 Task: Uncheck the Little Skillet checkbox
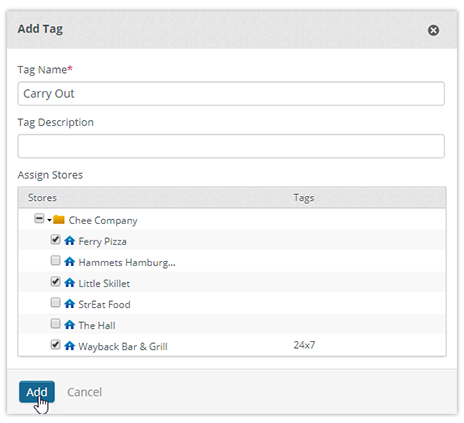click(55, 281)
